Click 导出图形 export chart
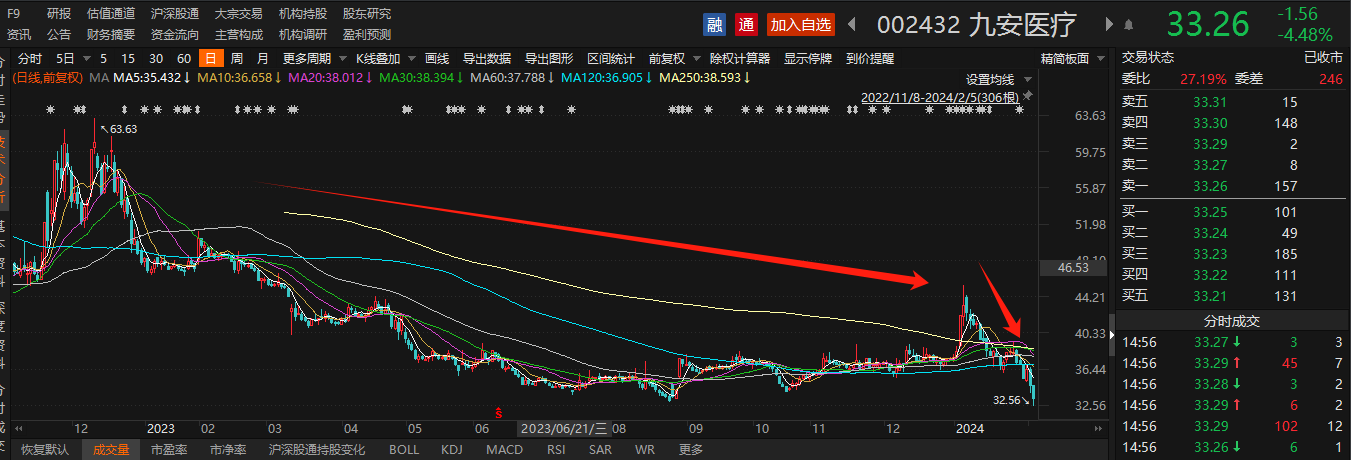Screen dimensions: 1351x460 click(549, 58)
